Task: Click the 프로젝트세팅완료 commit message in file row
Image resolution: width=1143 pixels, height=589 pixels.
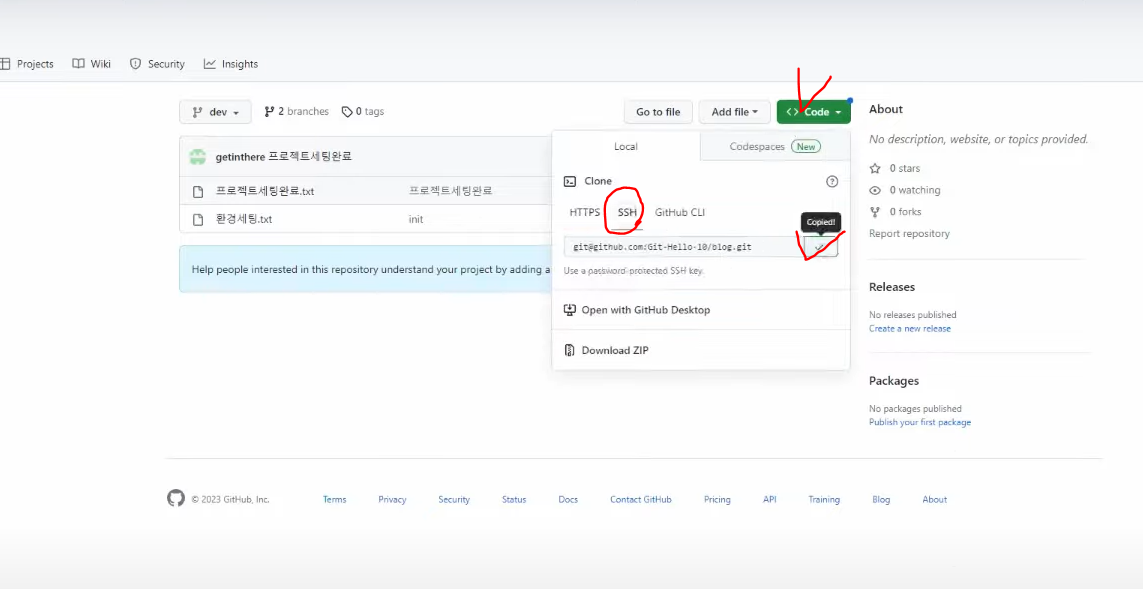Action: point(450,191)
